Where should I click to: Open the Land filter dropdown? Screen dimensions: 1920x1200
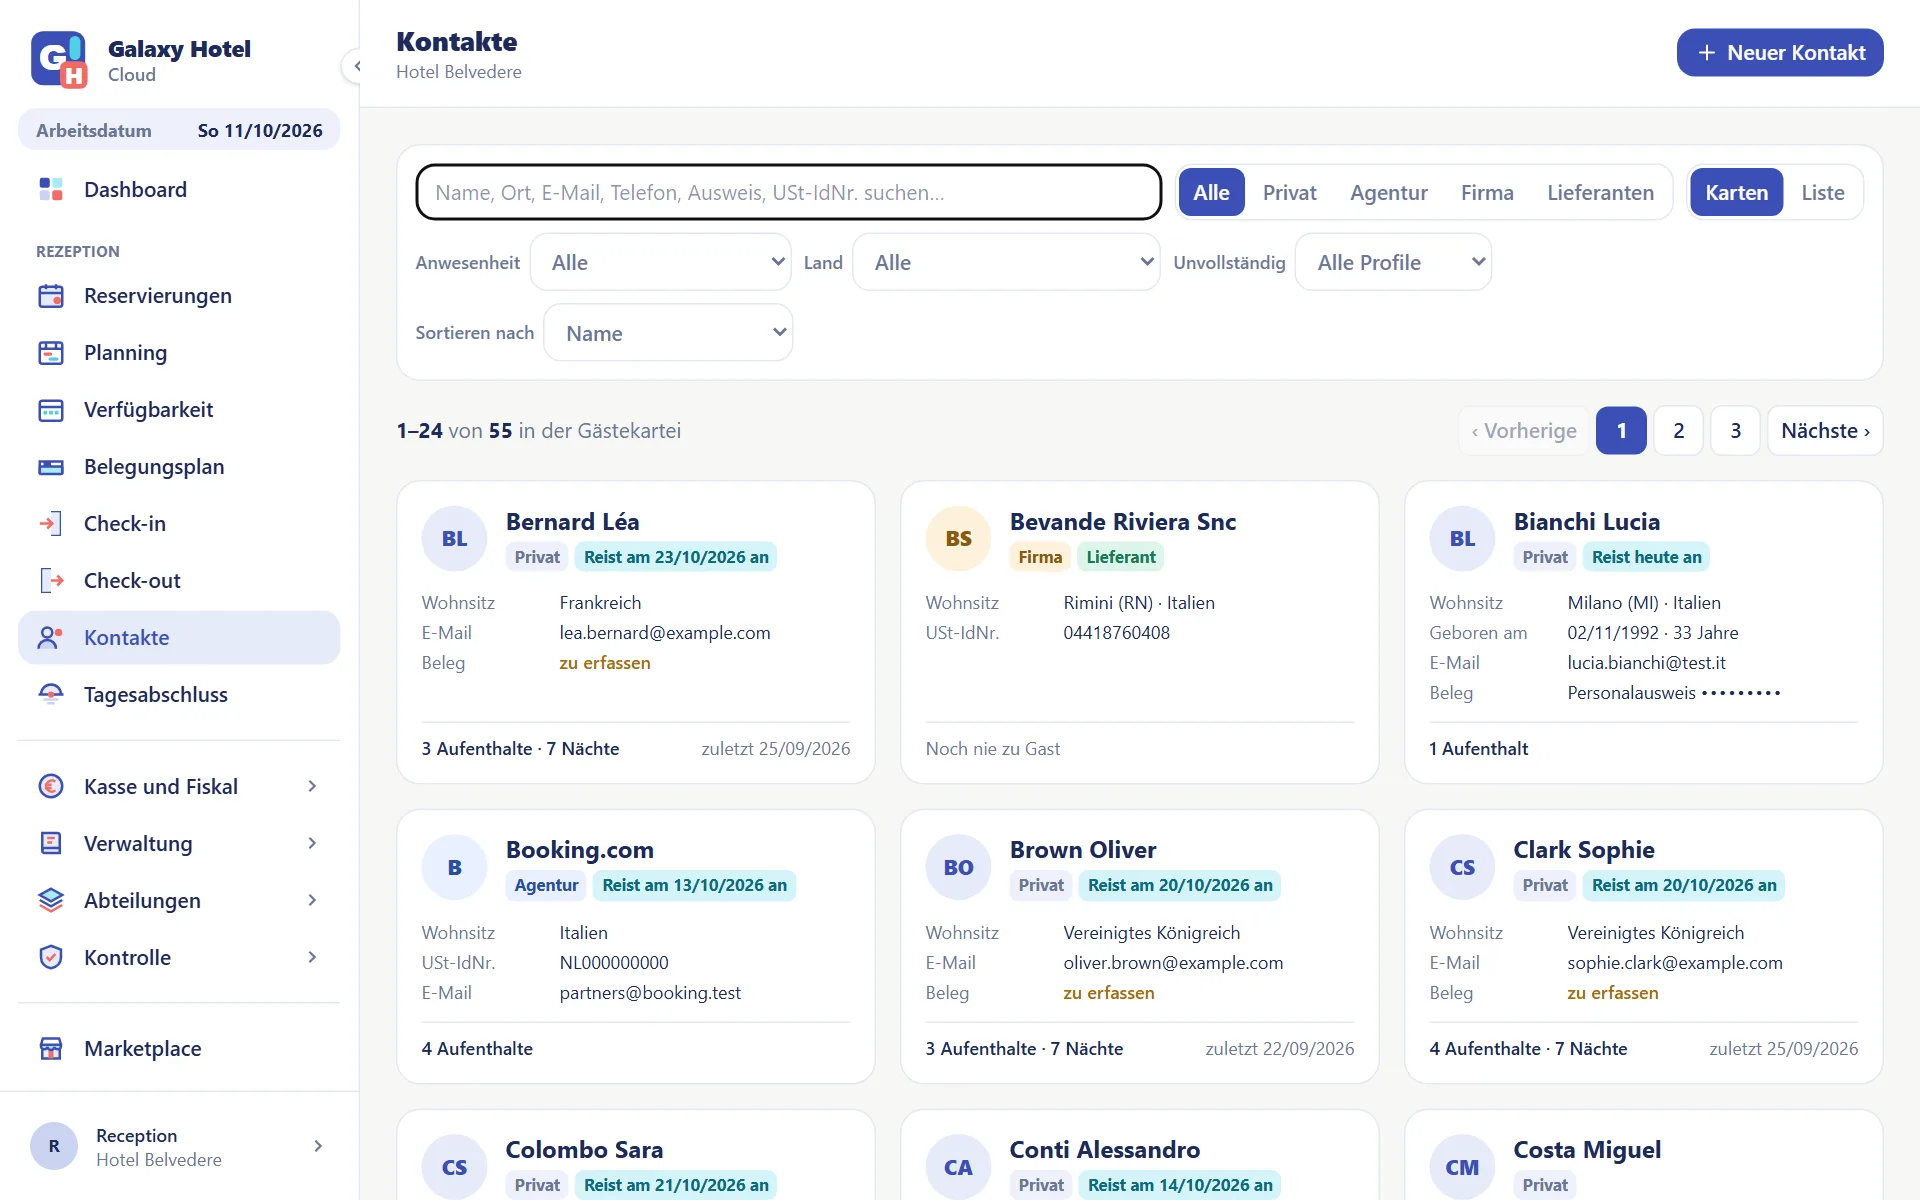[x=1006, y=262]
